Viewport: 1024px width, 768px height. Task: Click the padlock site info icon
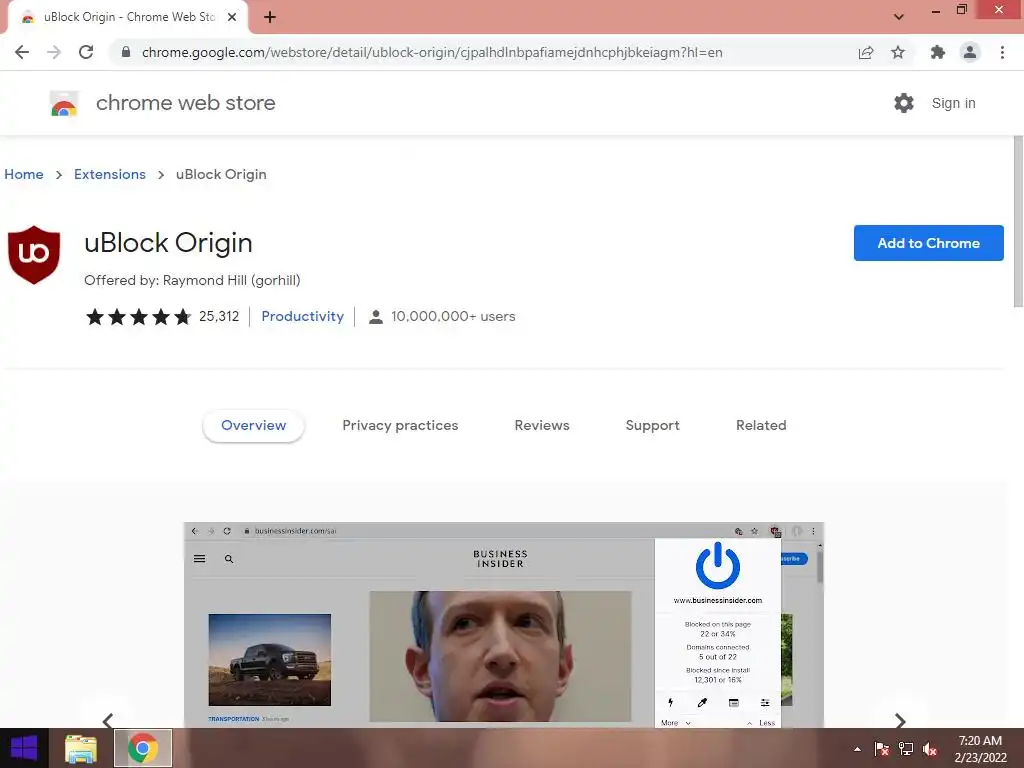click(125, 52)
